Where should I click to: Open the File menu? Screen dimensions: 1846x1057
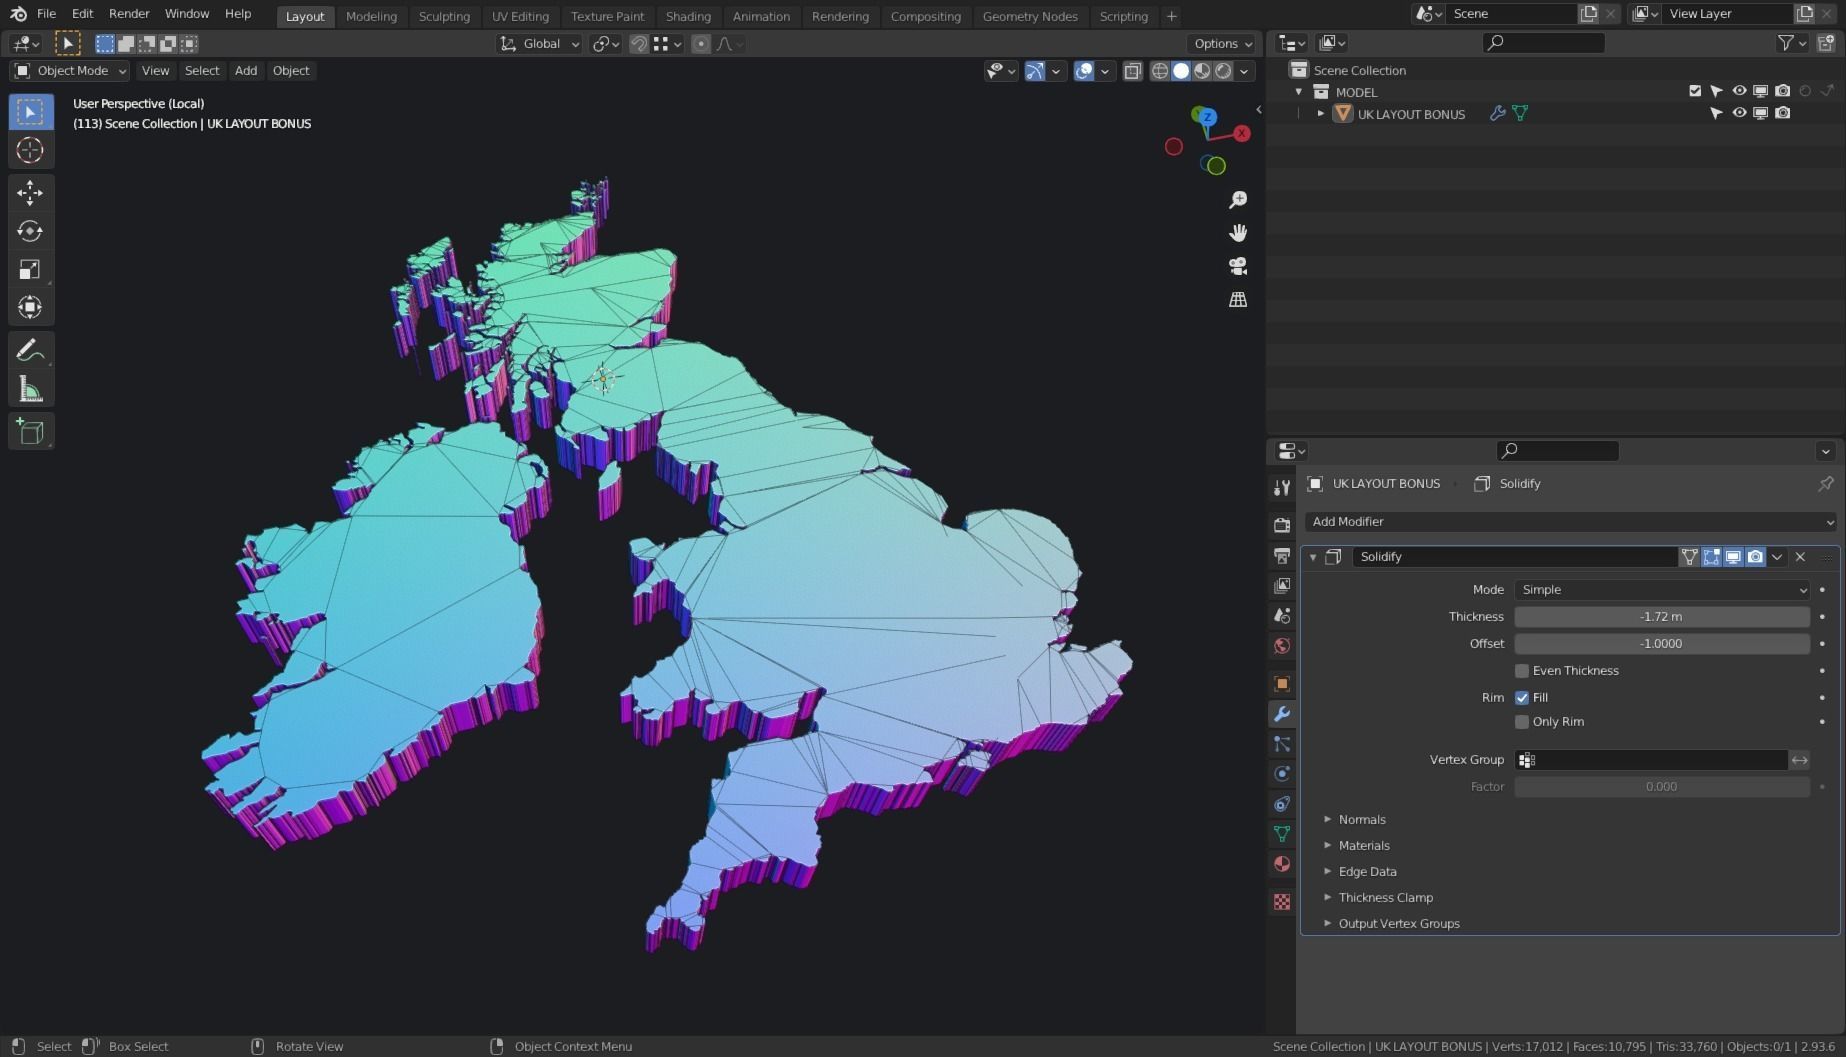click(46, 14)
